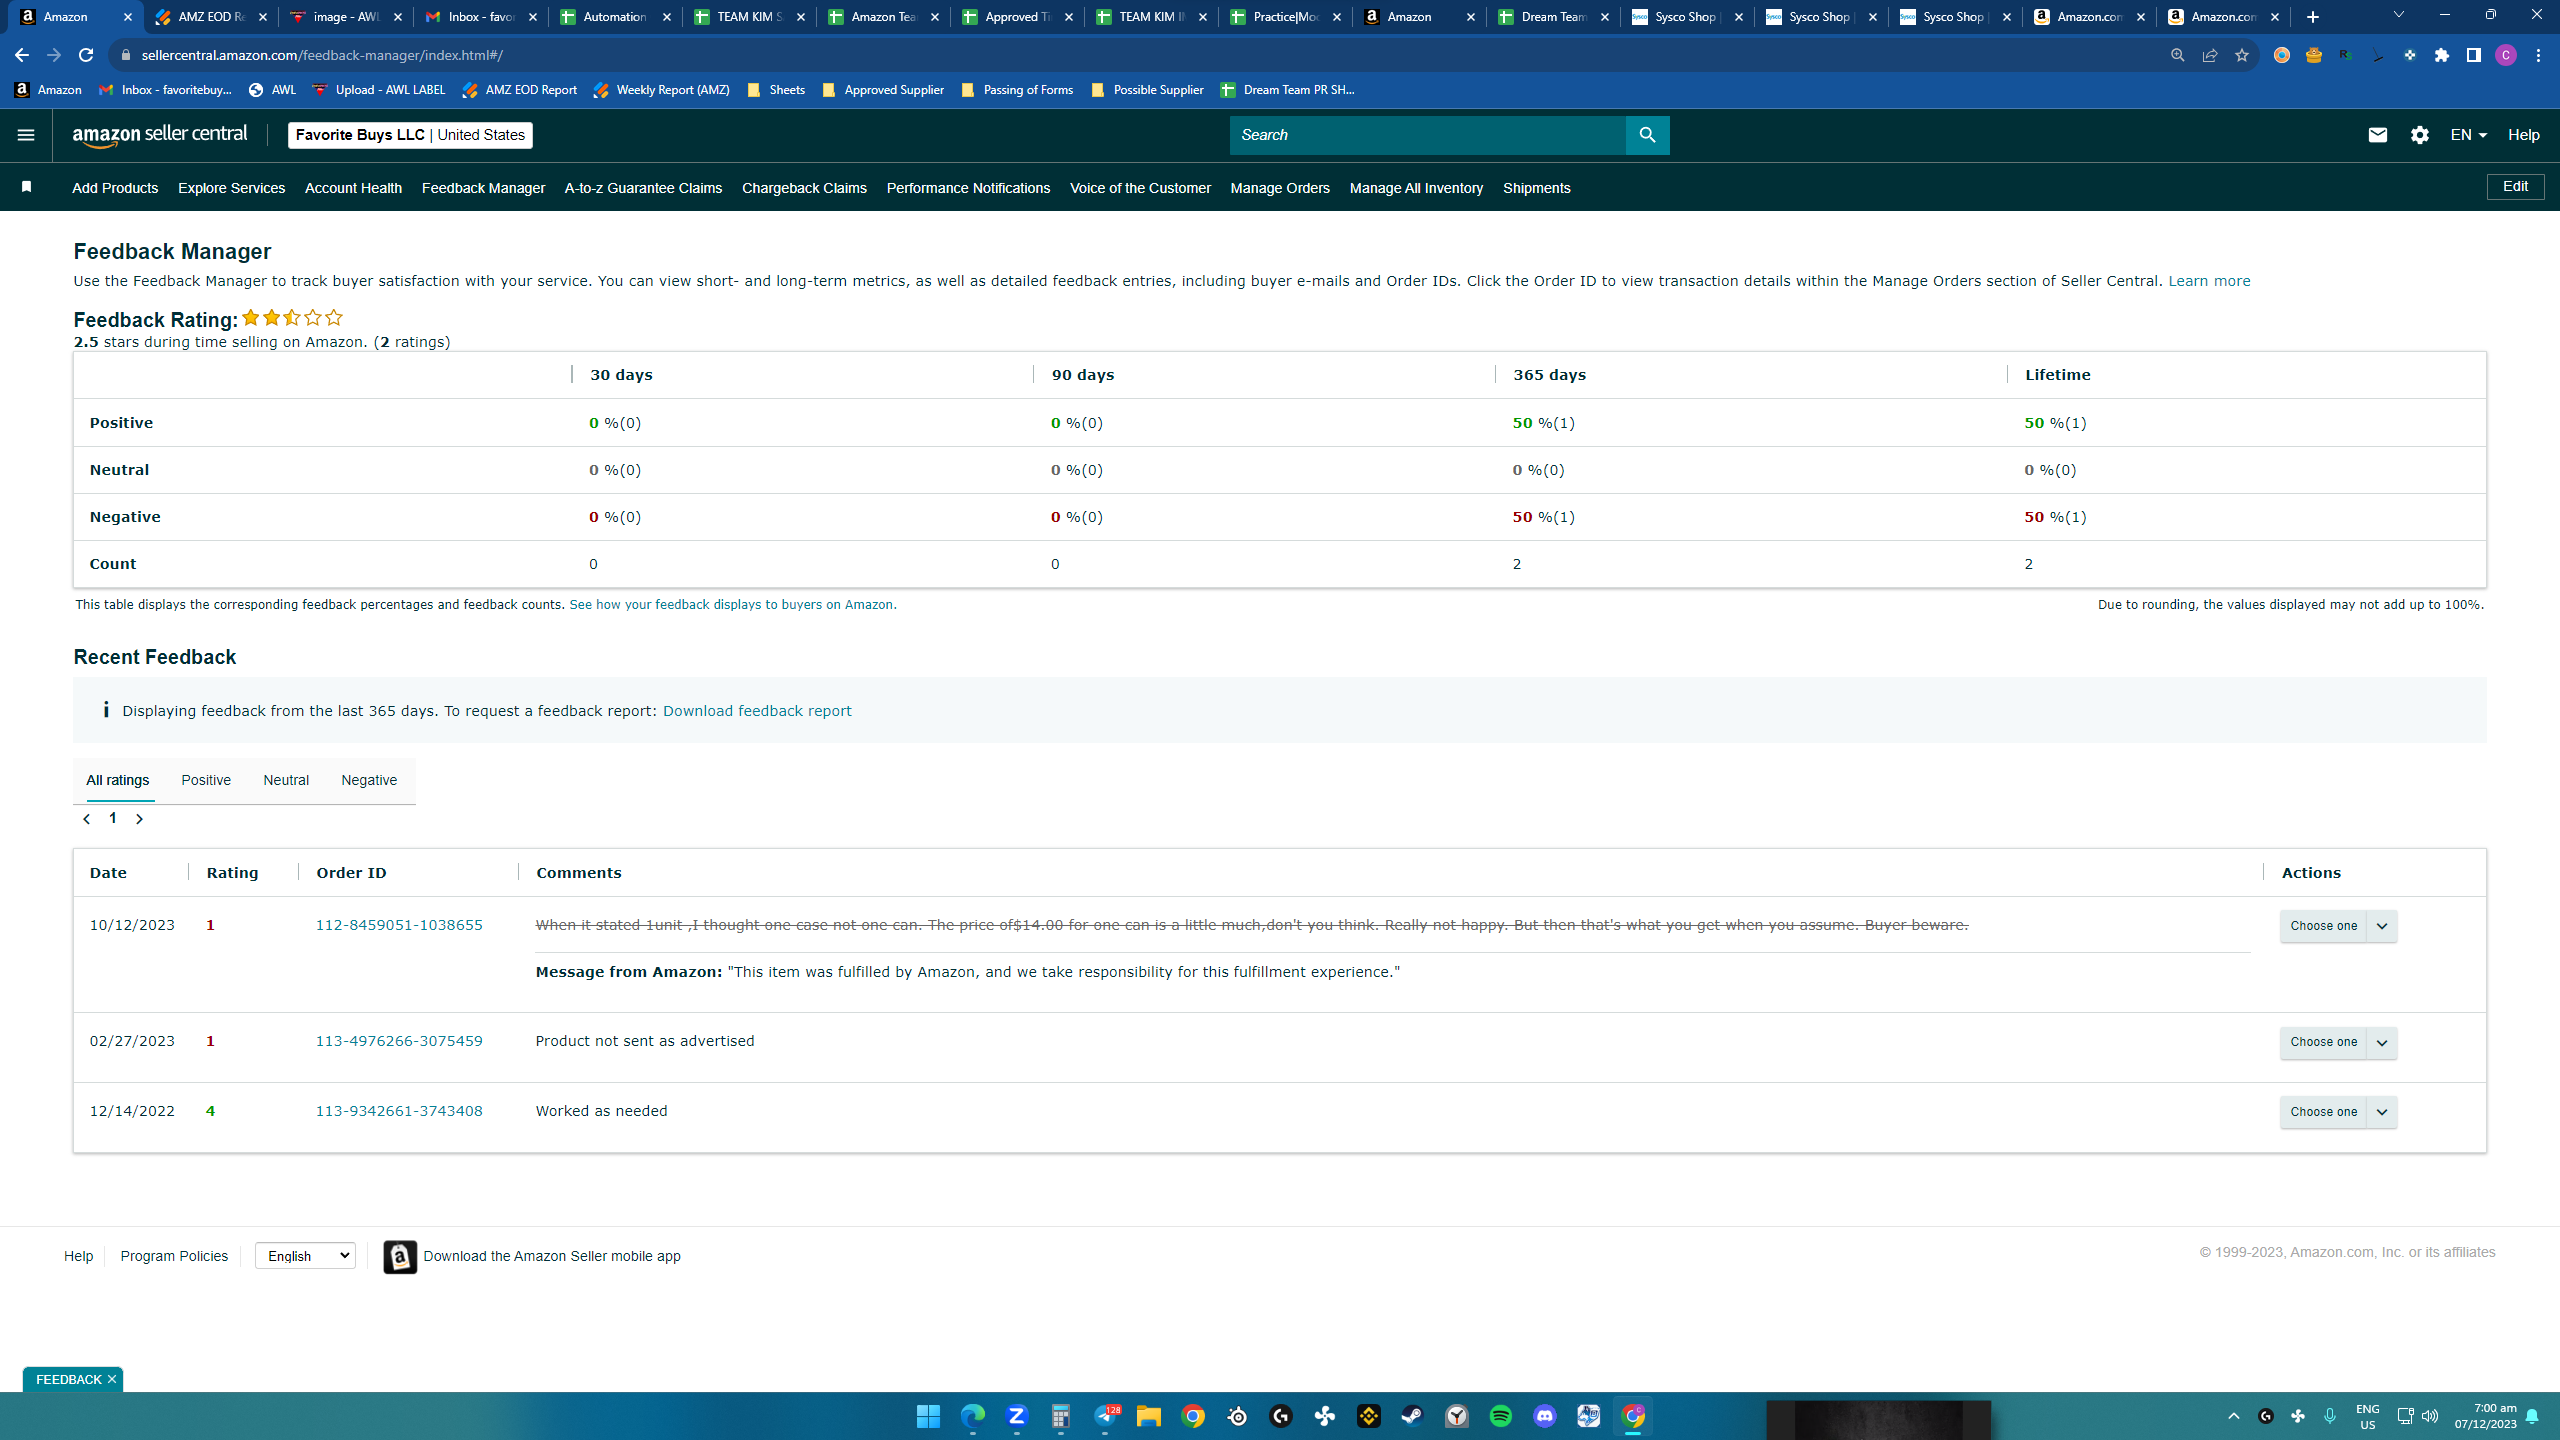The width and height of the screenshot is (2560, 1440).
Task: Open File Explorer from the taskbar
Action: coord(1148,1416)
